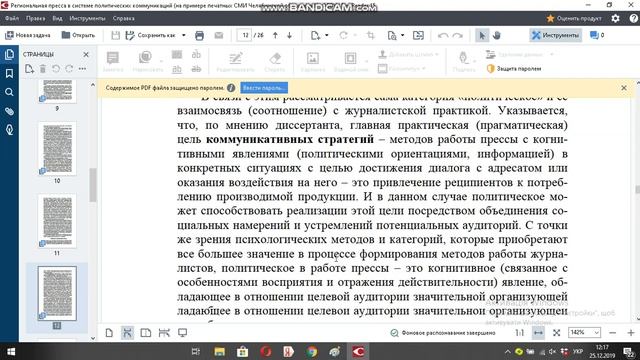Click the New Task (Новая задача) button
The image size is (640, 360).
pos(28,36)
